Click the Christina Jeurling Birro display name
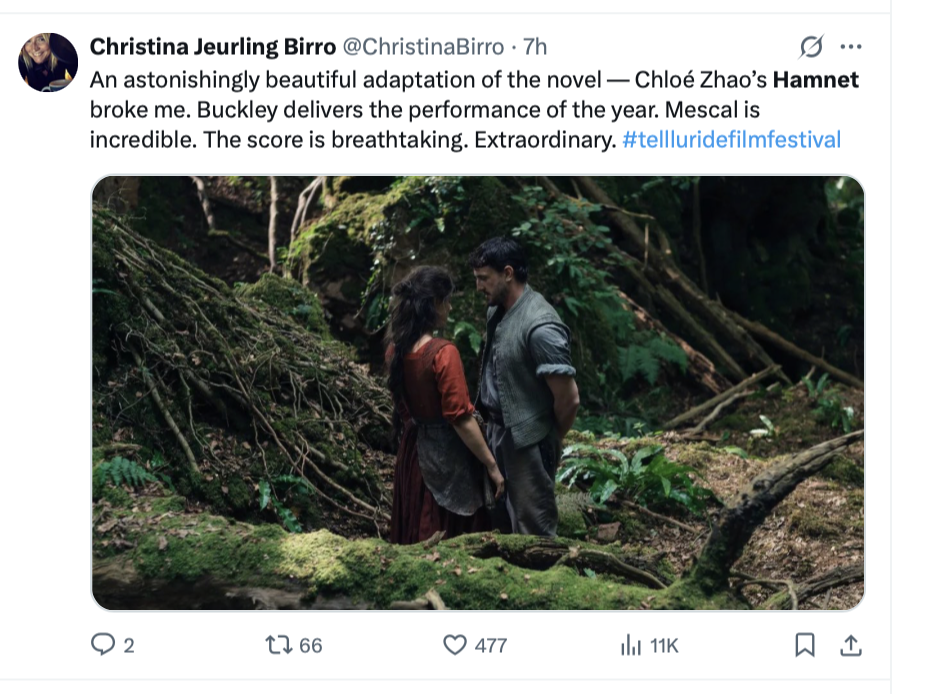Viewport: 932px width, 694px height. click(213, 47)
